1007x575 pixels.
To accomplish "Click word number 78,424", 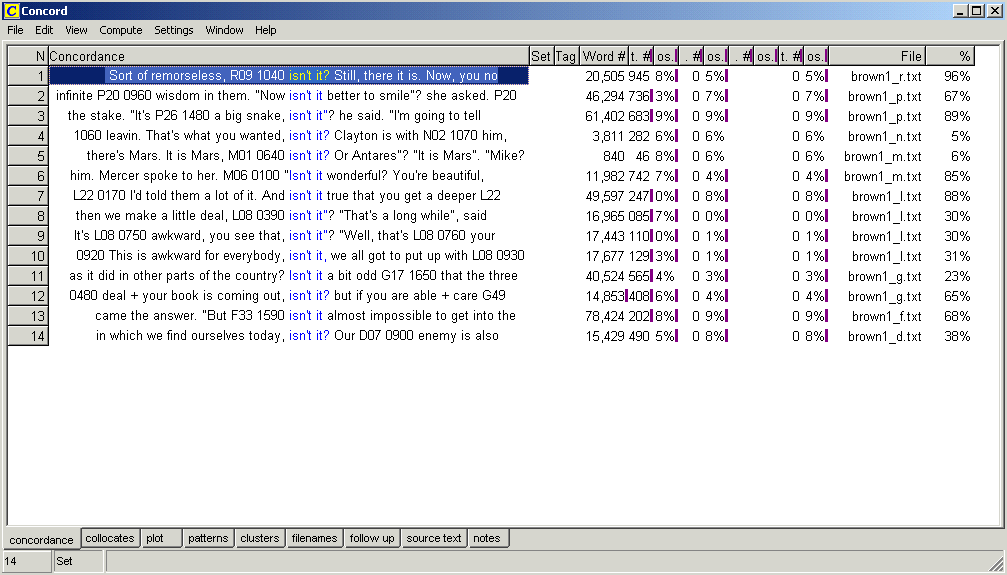I will click(x=604, y=315).
